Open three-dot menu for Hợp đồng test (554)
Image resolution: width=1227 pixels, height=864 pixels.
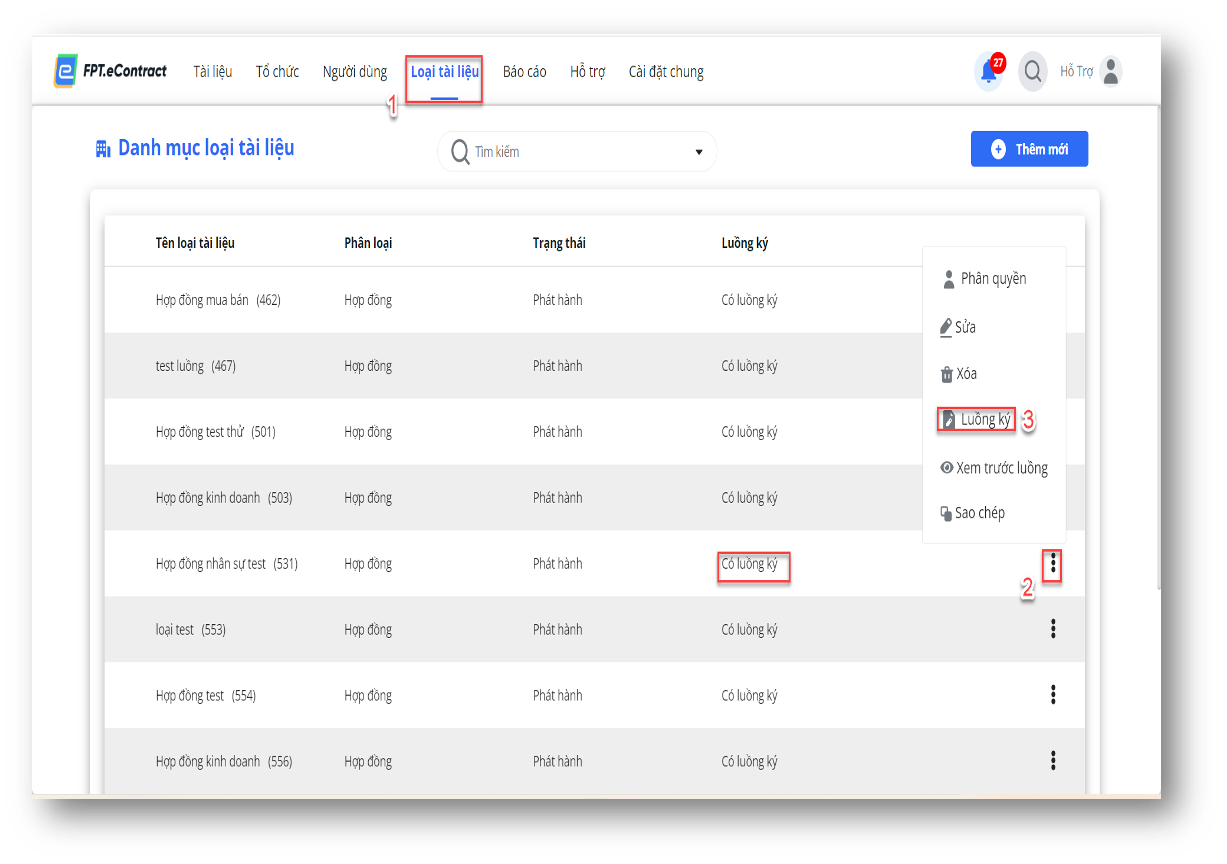[x=1053, y=695]
